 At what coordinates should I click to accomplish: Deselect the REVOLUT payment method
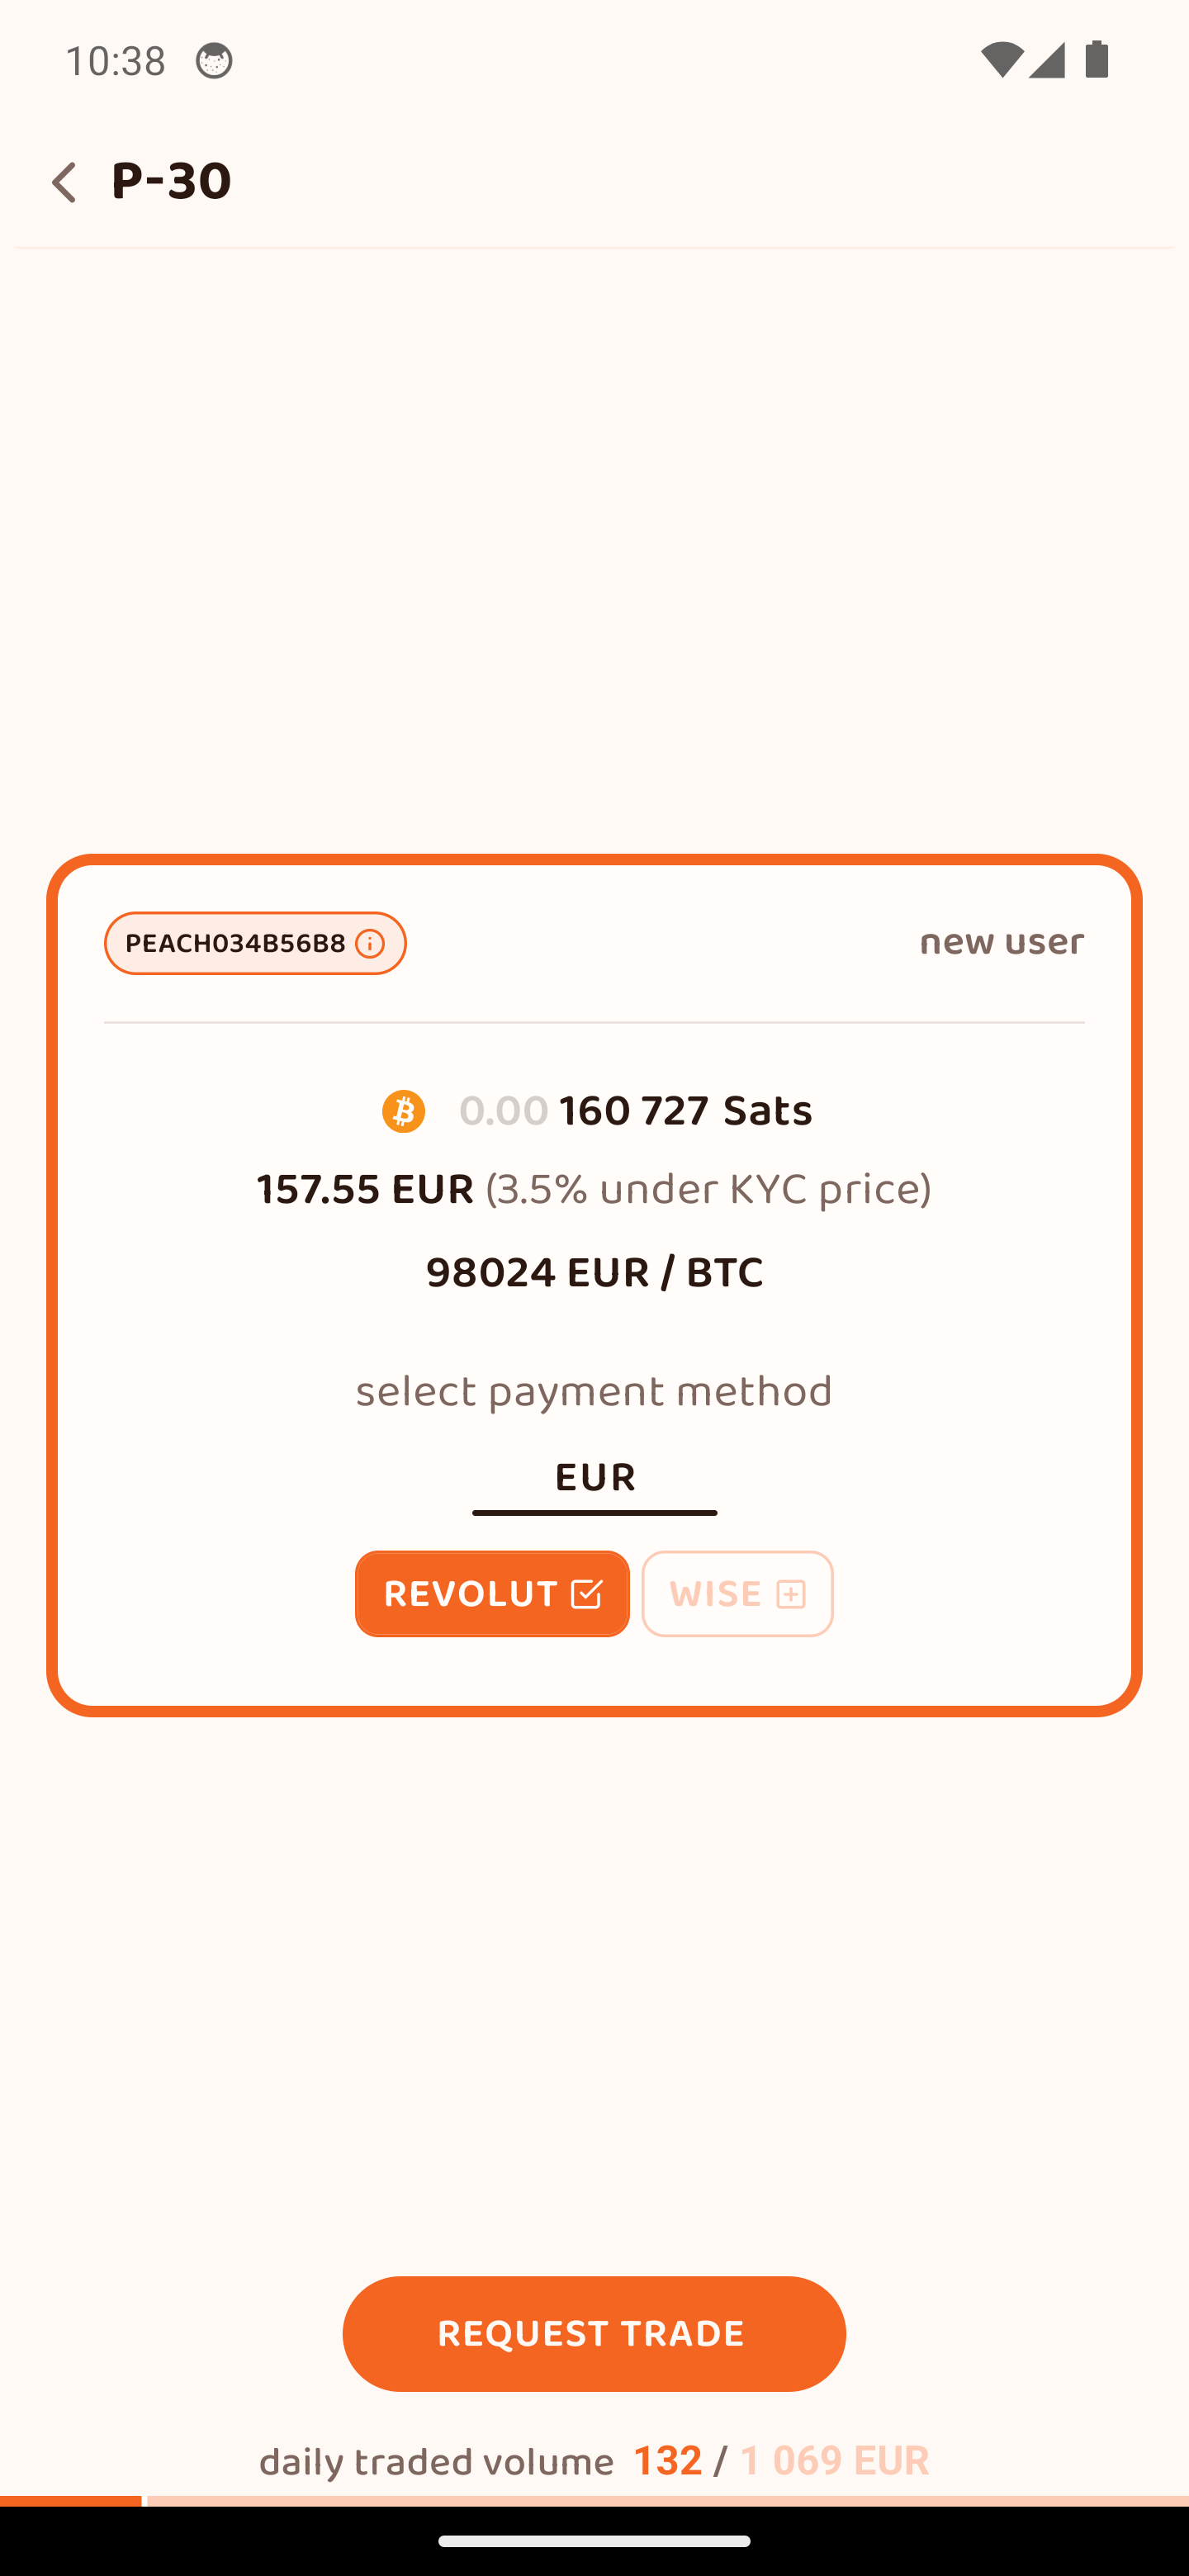pyautogui.click(x=470, y=1594)
